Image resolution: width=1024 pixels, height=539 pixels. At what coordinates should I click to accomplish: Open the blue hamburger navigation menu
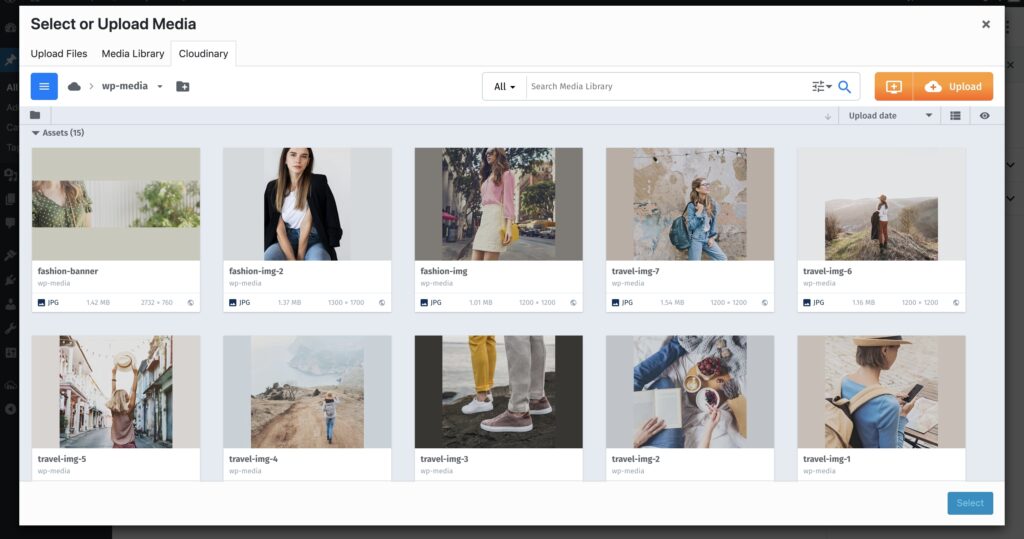pos(44,86)
